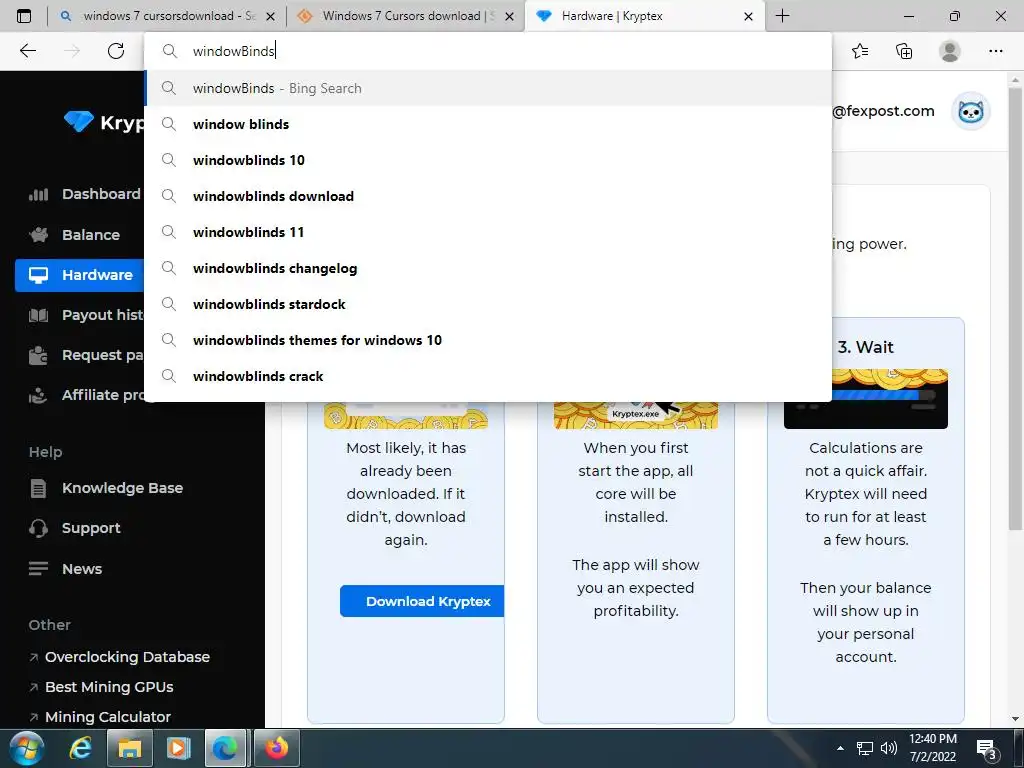This screenshot has height=768, width=1024.
Task: Open Collections icon in Edge toolbar
Action: 904,51
